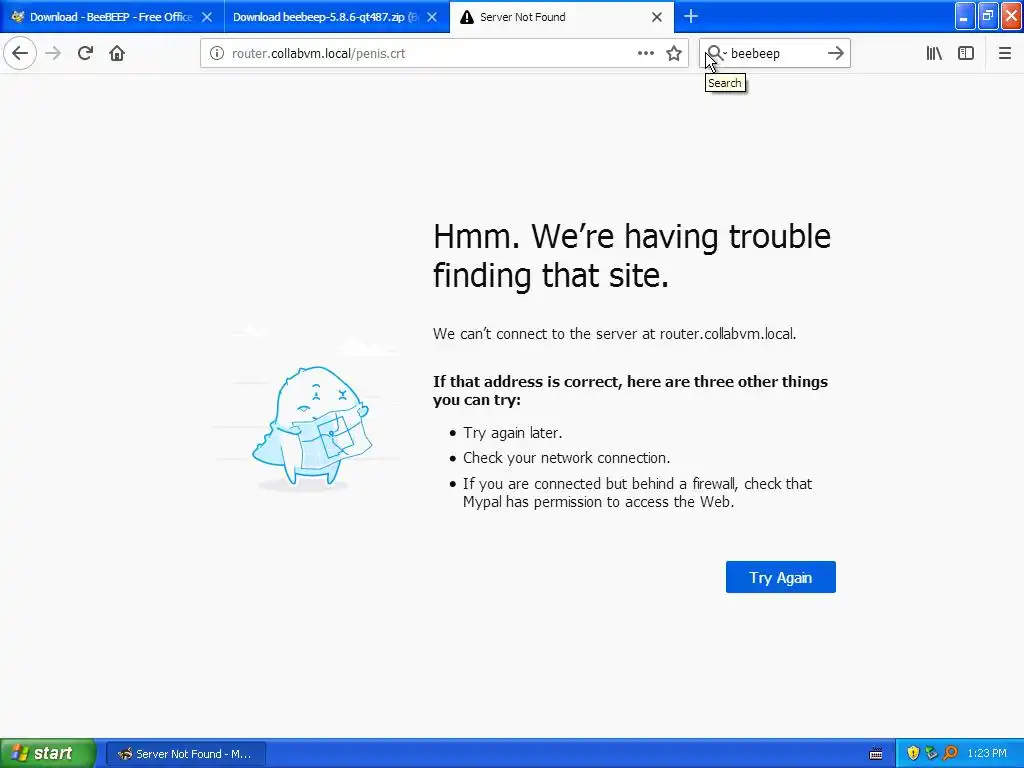The height and width of the screenshot is (768, 1024).
Task: Click "Check your network connection." bullet
Action: [x=566, y=458]
